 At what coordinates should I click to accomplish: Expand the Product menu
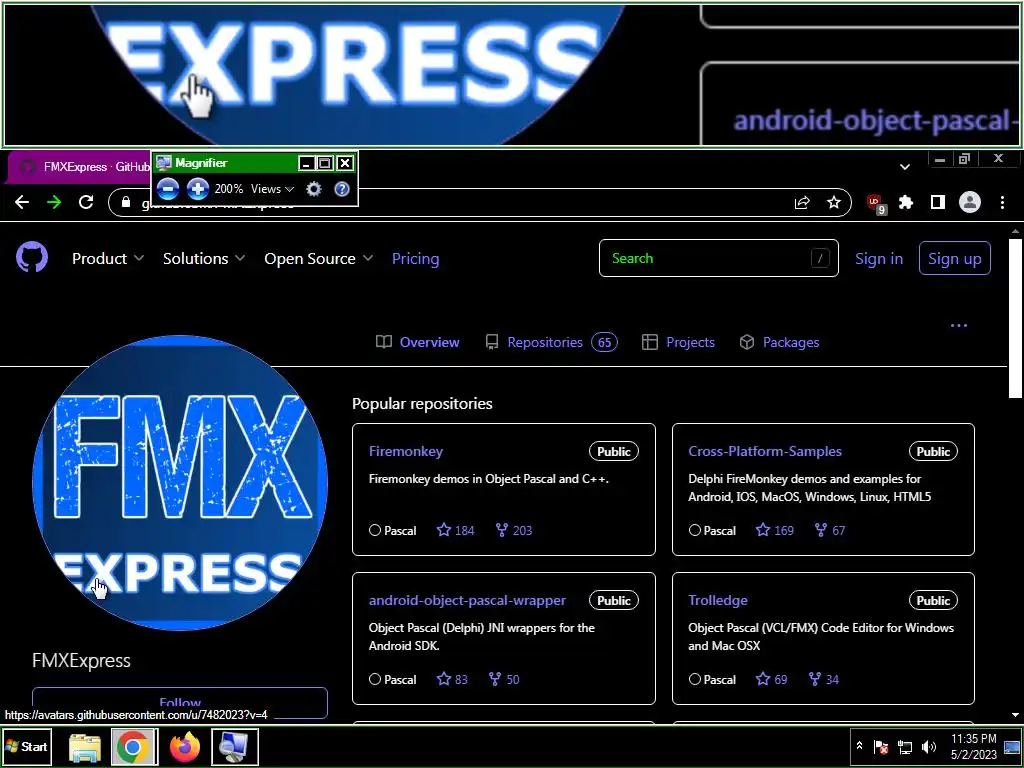108,259
